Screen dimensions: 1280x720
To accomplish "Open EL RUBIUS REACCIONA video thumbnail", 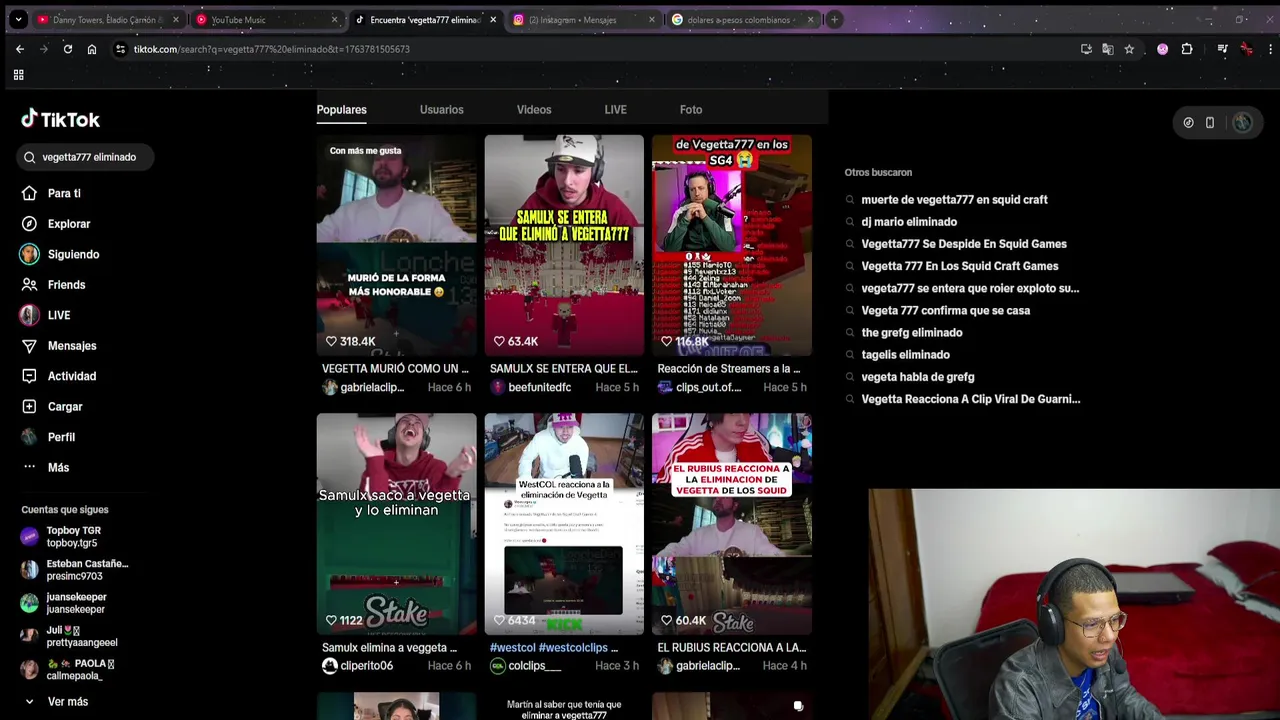I will pos(732,524).
